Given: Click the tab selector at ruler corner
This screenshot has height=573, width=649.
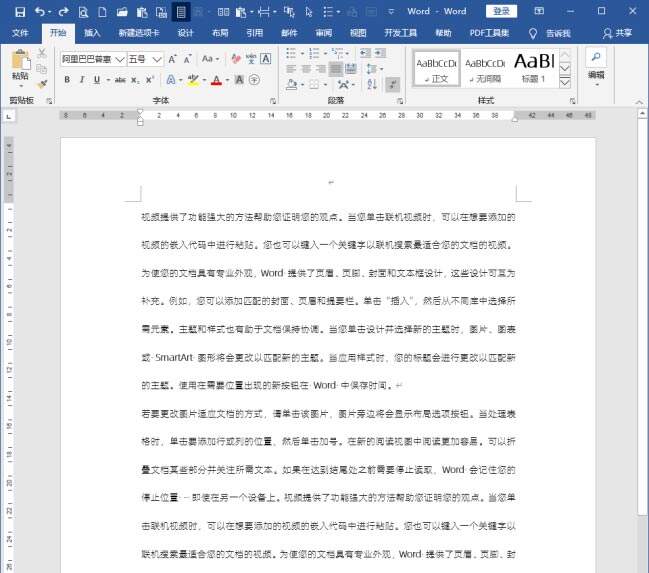Looking at the screenshot, I should click(x=9, y=116).
